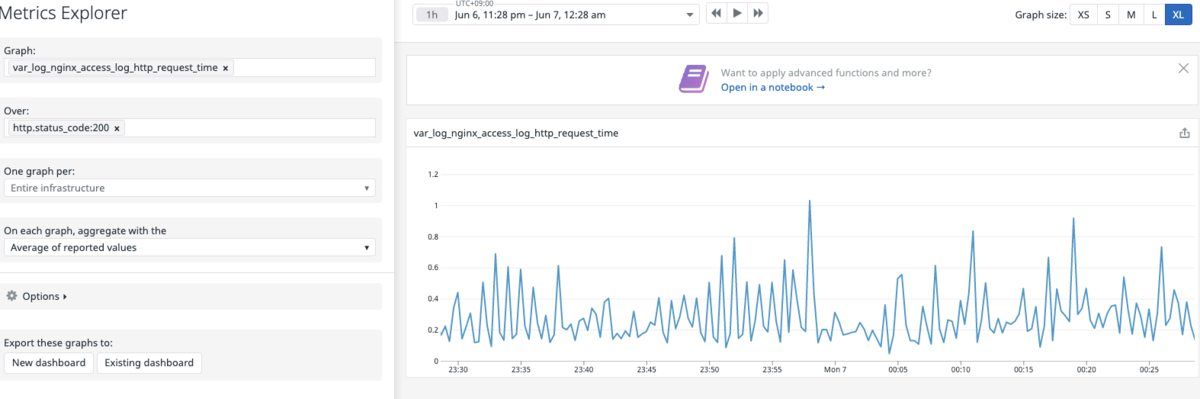This screenshot has height=399, width=1200.
Task: Remove the http.status_code:200 filter tag
Action: coord(117,128)
